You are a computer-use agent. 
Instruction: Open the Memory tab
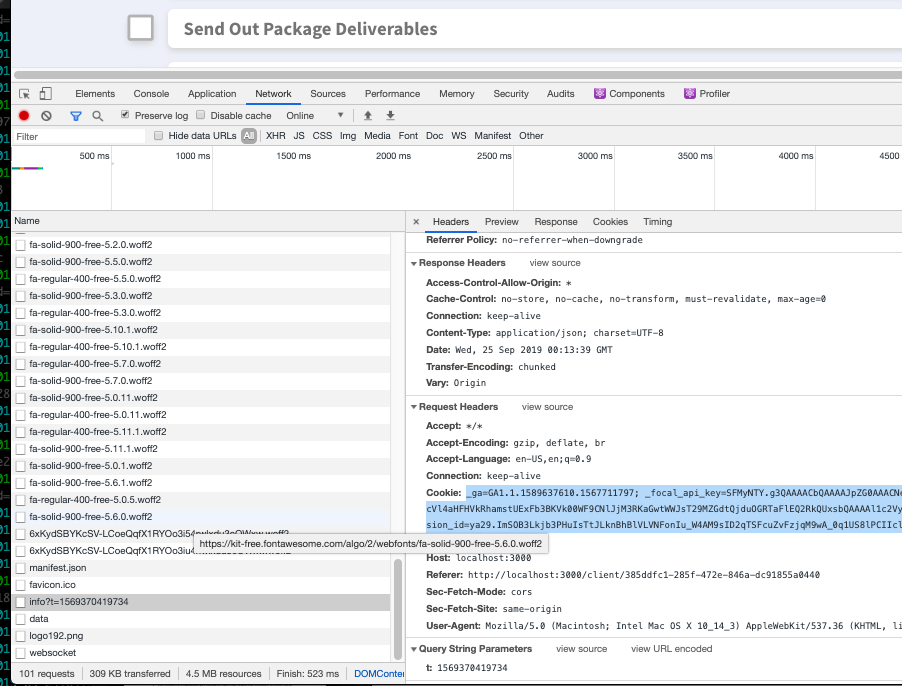coord(457,94)
